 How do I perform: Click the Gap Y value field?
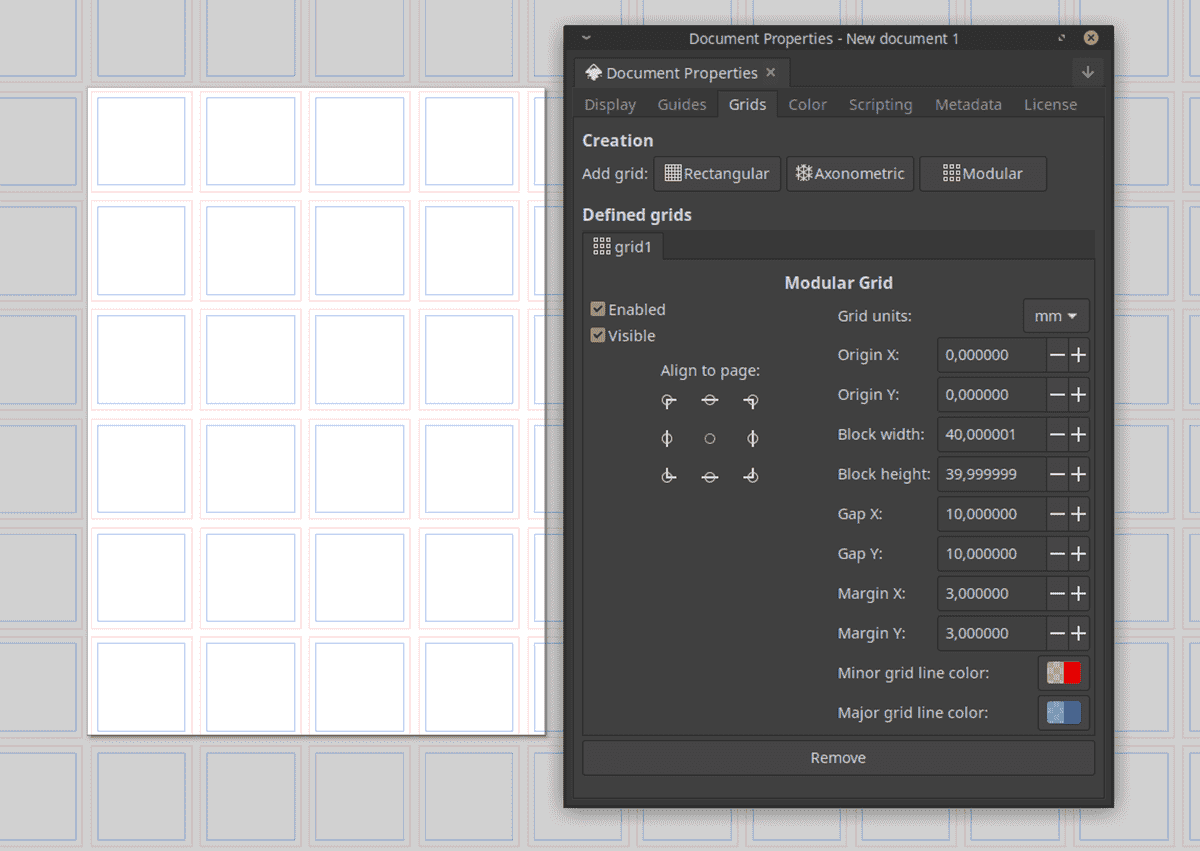click(x=992, y=554)
